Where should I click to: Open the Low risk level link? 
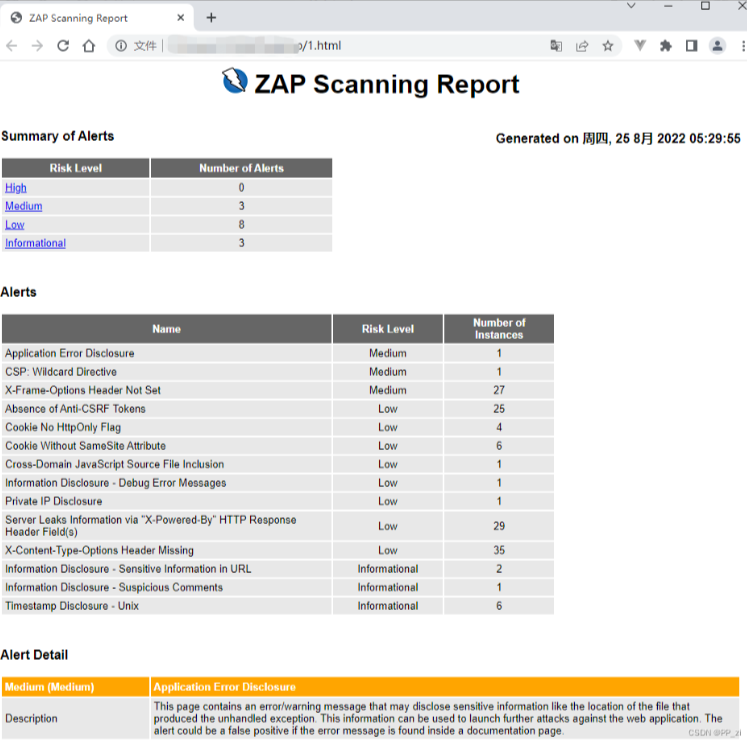pos(15,225)
